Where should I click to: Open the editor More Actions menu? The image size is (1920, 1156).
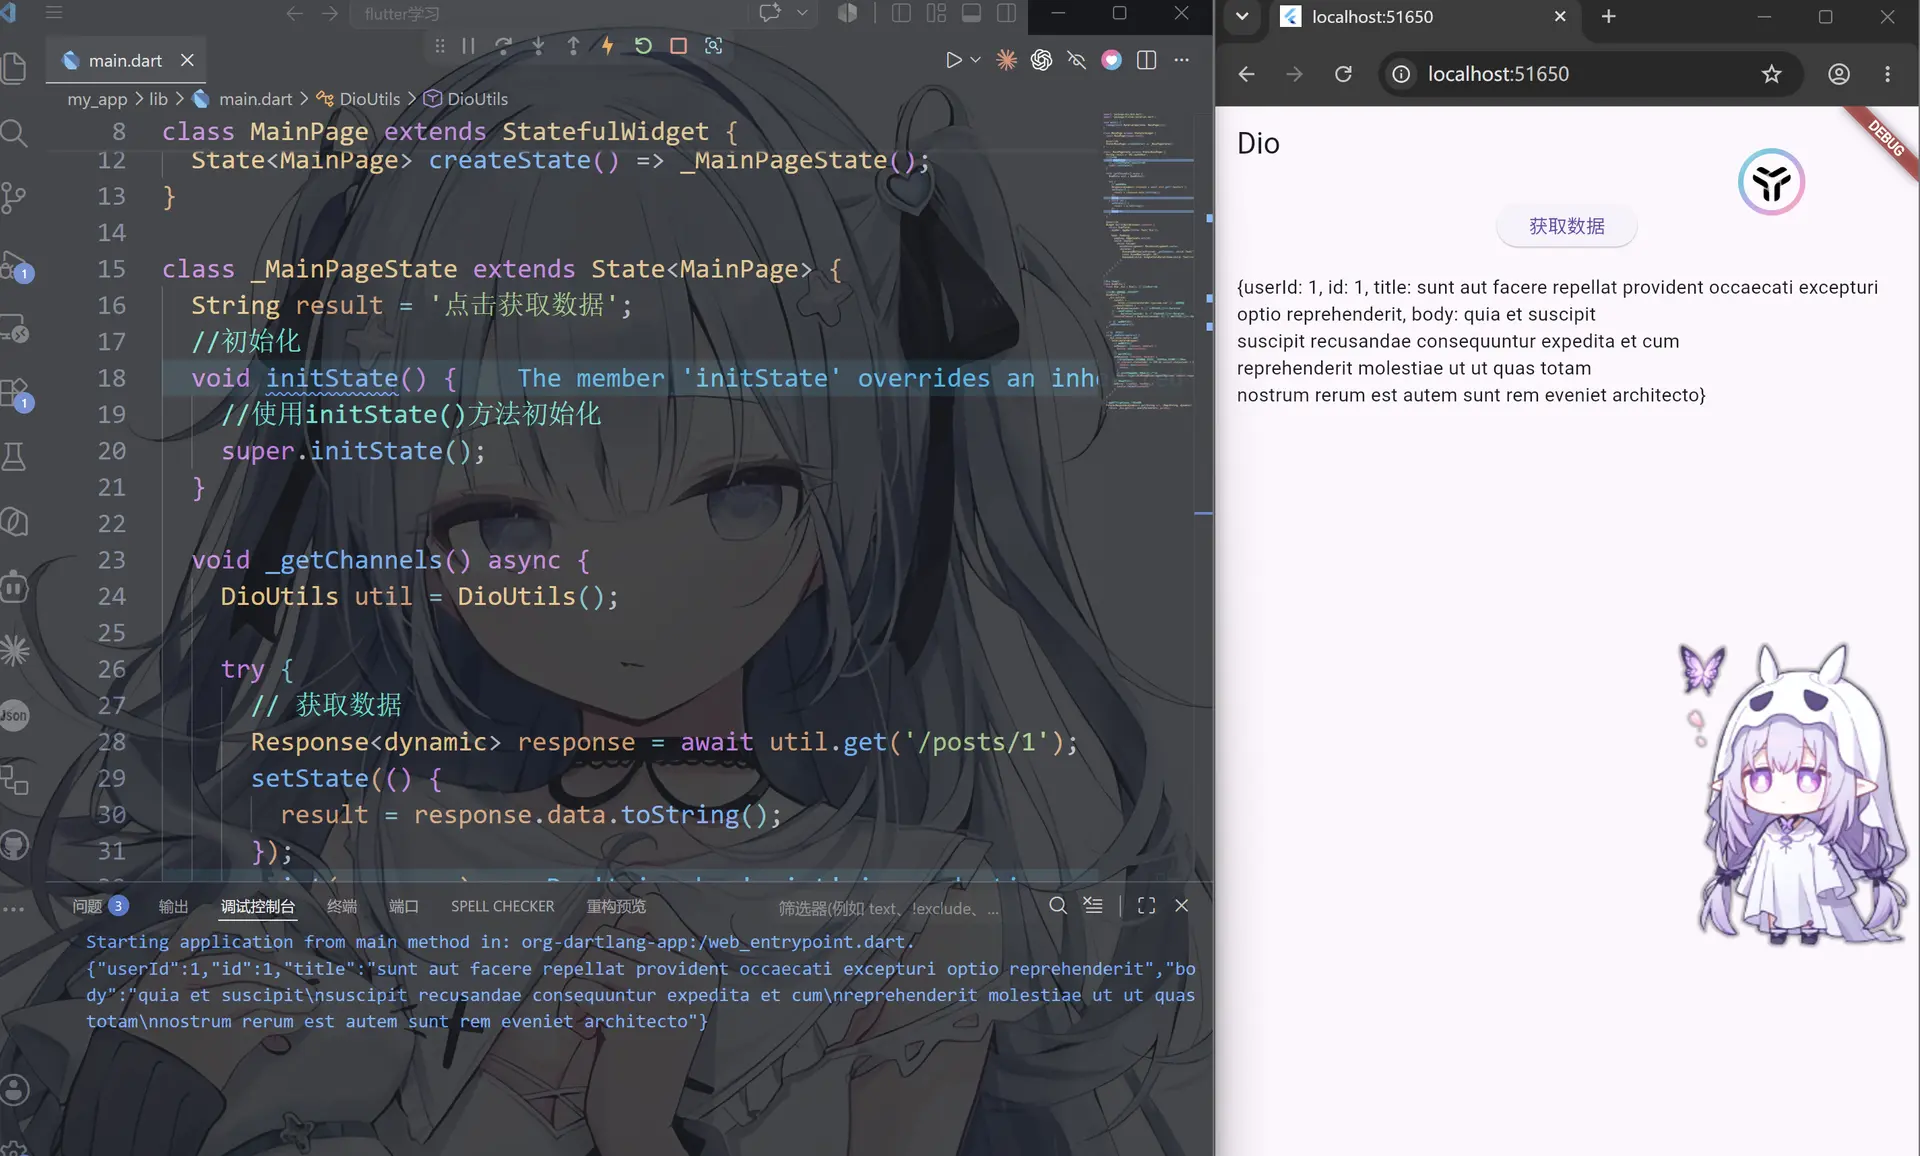(x=1181, y=60)
